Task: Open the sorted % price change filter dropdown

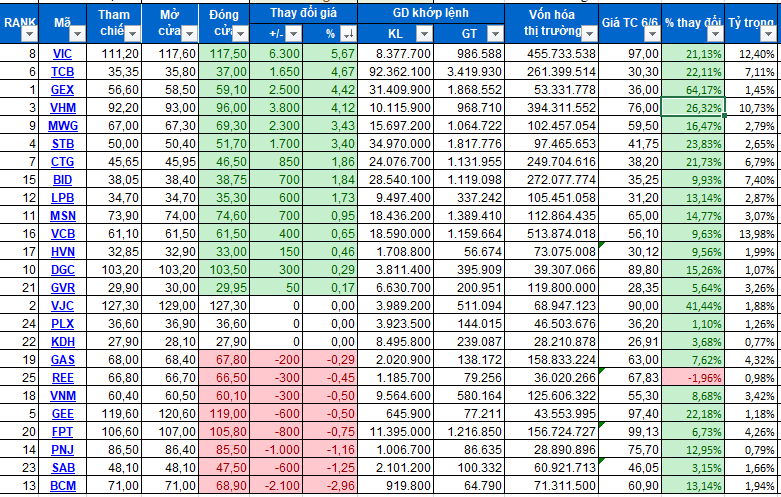Action: tap(348, 34)
